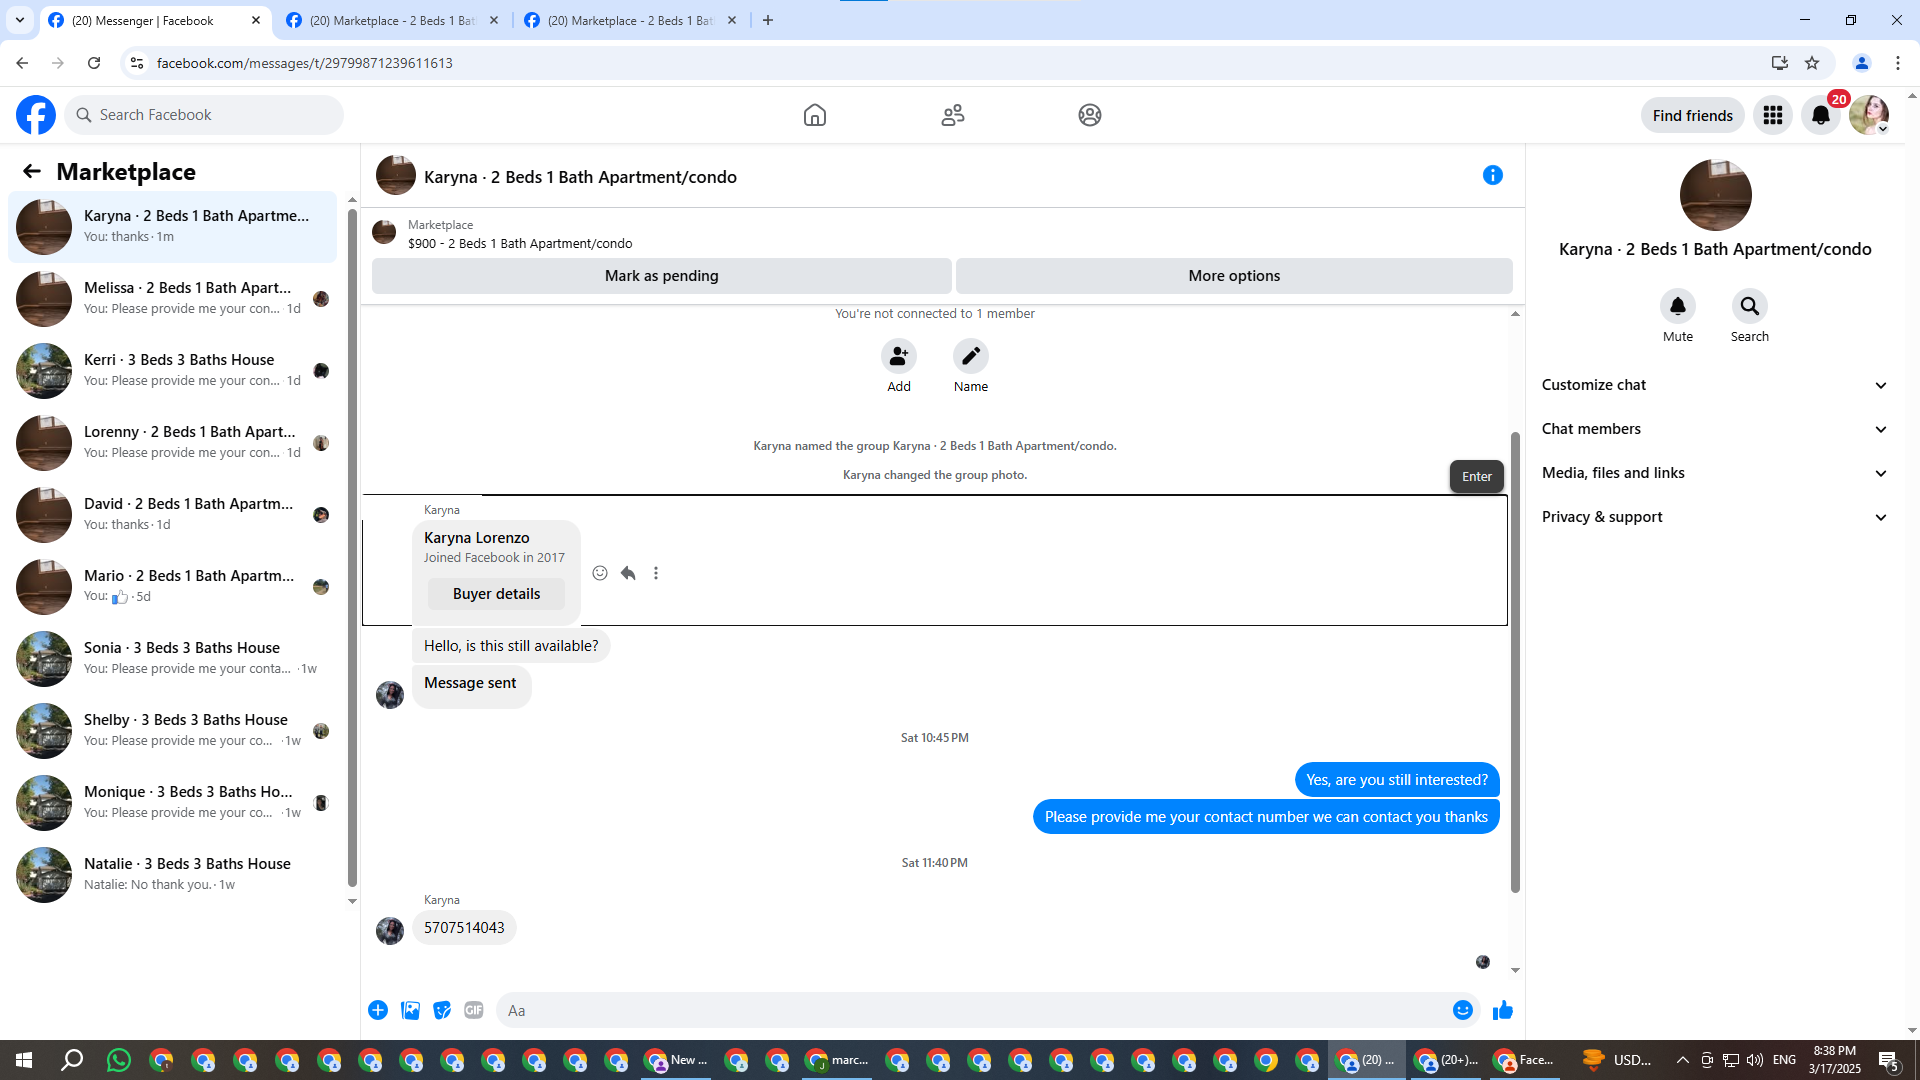Image resolution: width=1920 pixels, height=1080 pixels.
Task: Choose a GIF from the composer
Action: click(x=474, y=1010)
